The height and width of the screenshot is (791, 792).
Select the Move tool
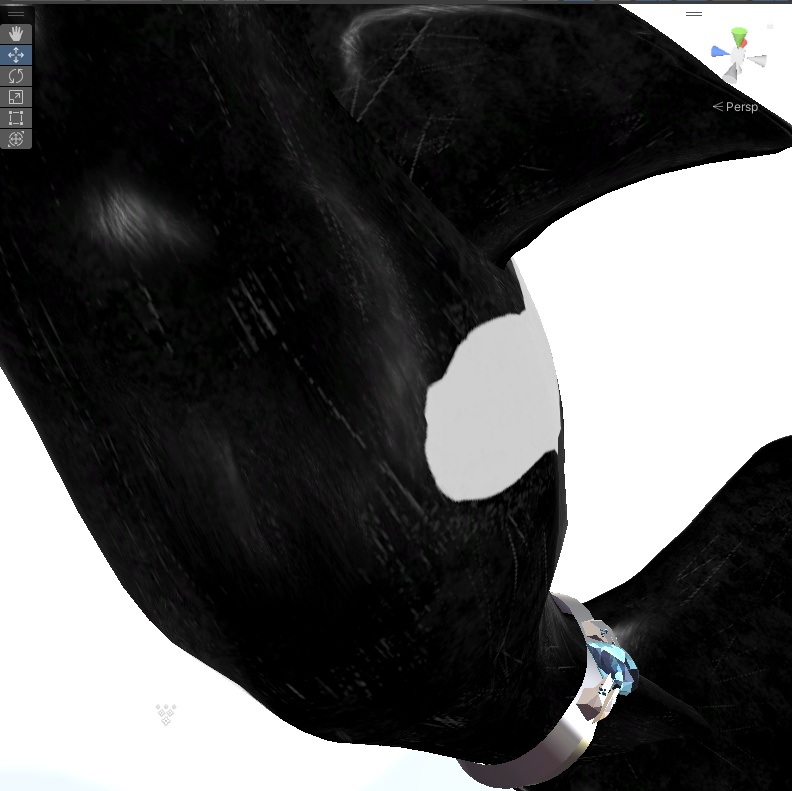click(x=16, y=55)
